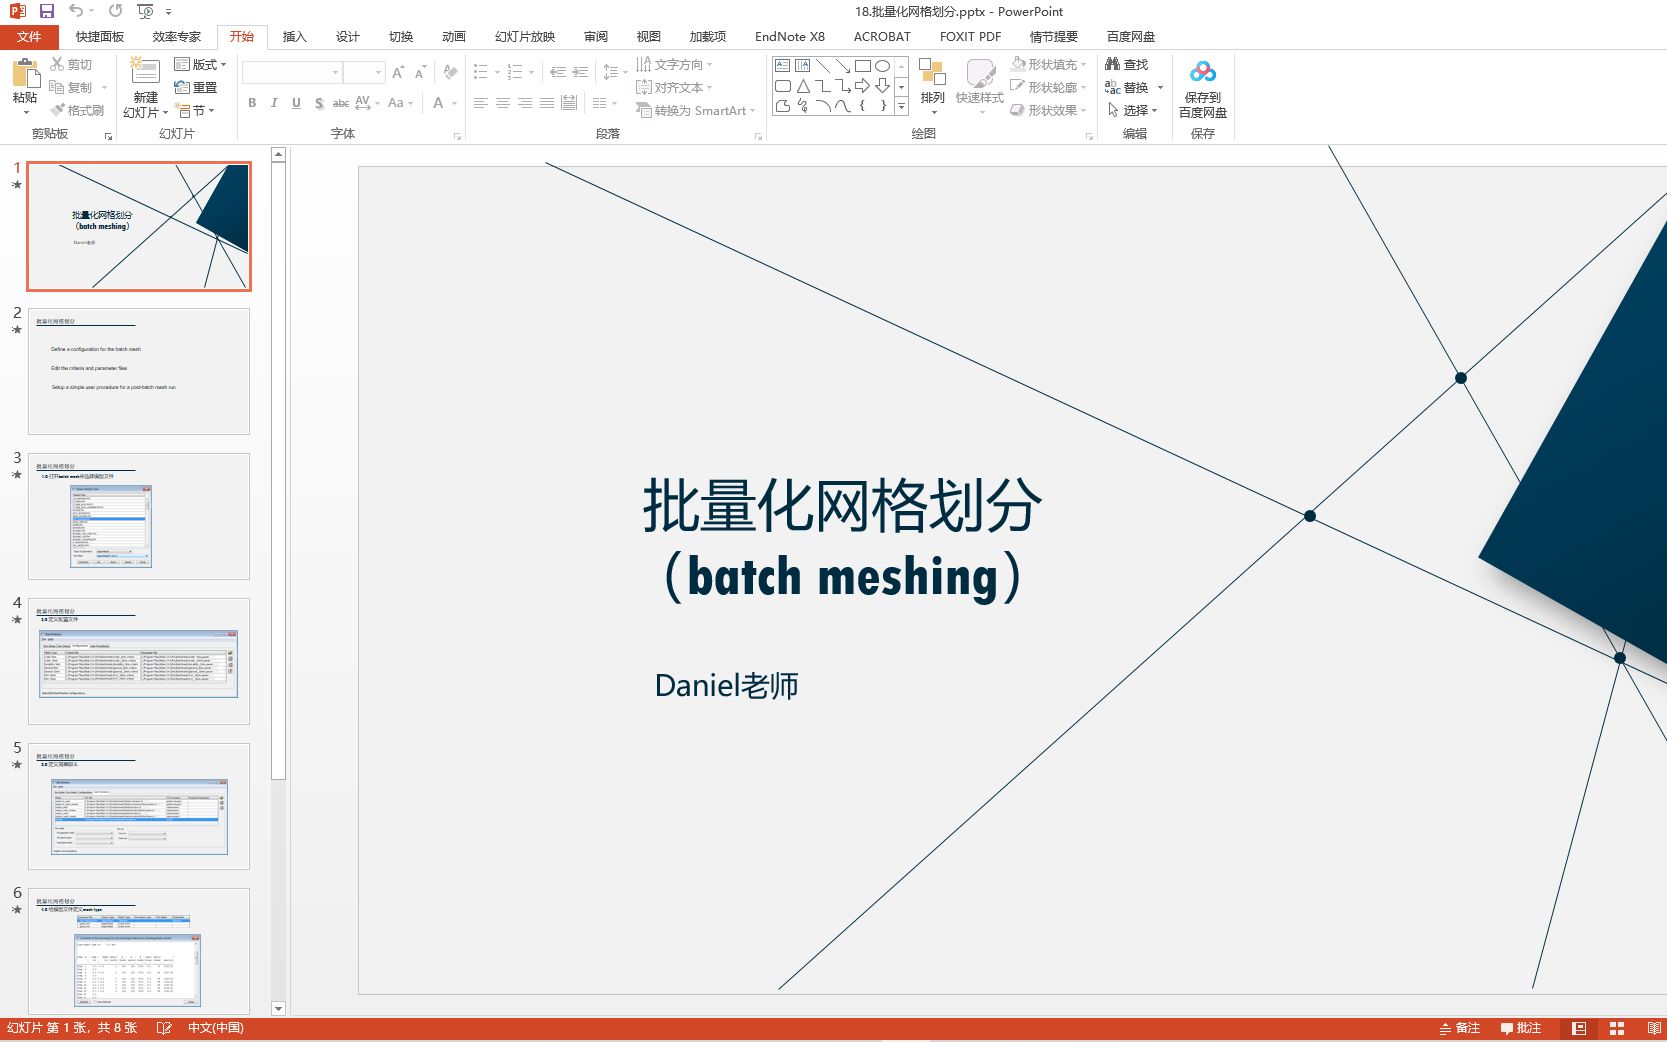
Task: Click 重置 to reset slide layout
Action: 199,86
